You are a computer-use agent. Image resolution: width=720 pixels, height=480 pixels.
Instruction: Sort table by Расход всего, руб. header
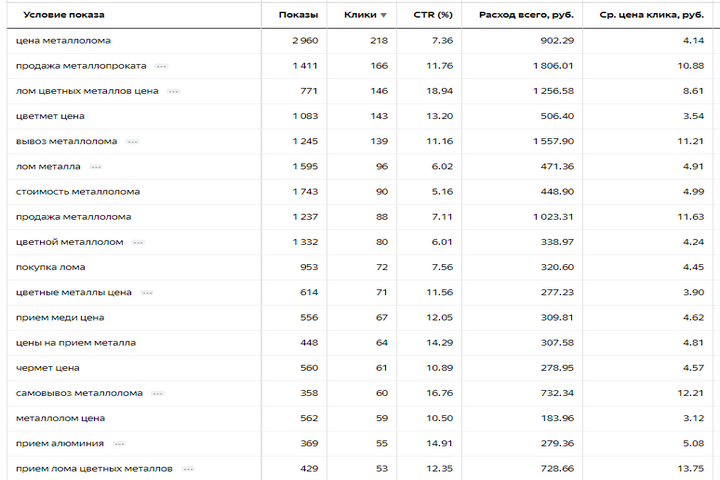526,15
